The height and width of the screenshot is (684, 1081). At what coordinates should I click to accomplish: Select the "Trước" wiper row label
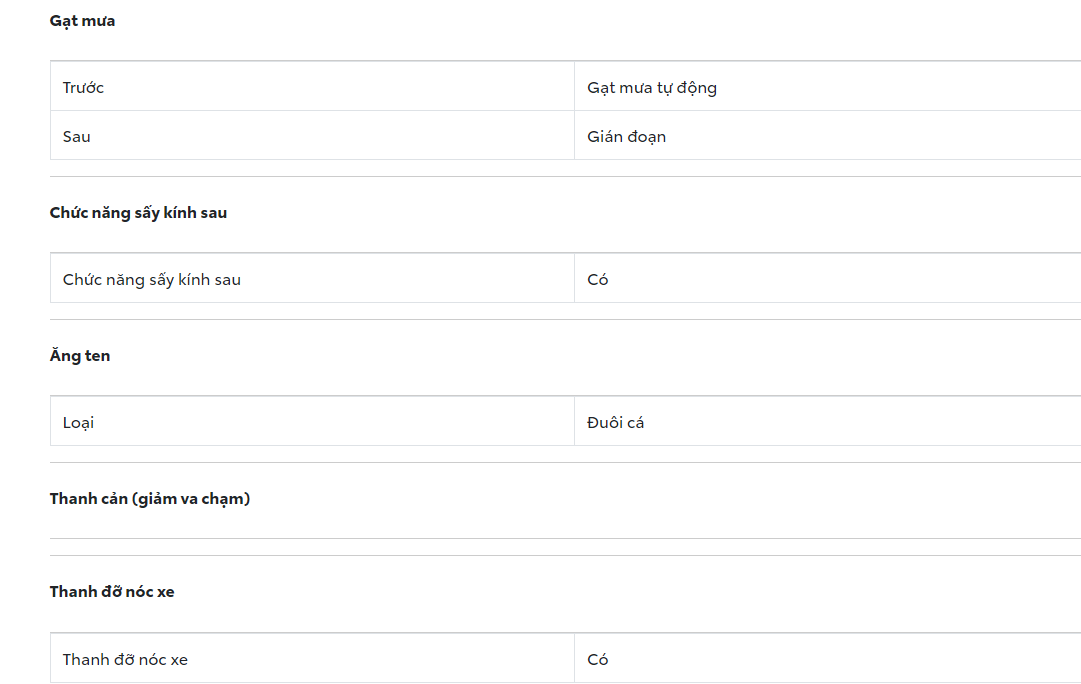pyautogui.click(x=83, y=88)
